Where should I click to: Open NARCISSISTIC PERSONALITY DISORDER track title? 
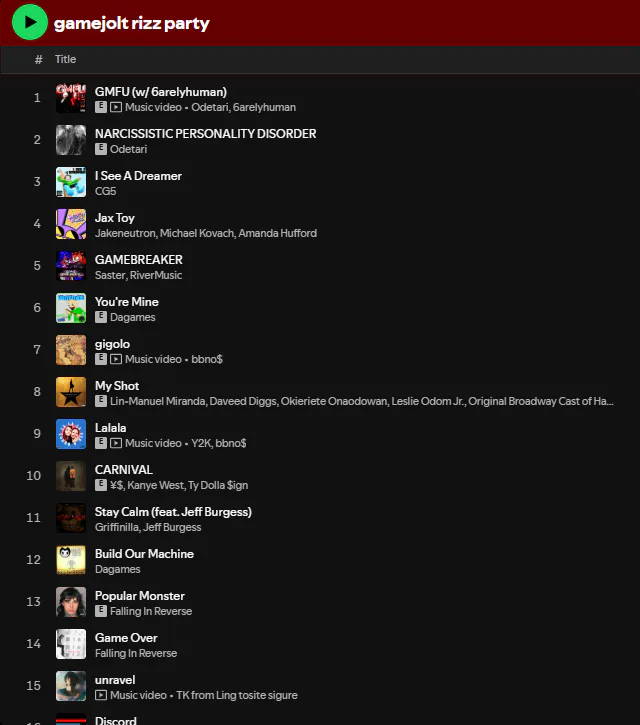coord(206,134)
